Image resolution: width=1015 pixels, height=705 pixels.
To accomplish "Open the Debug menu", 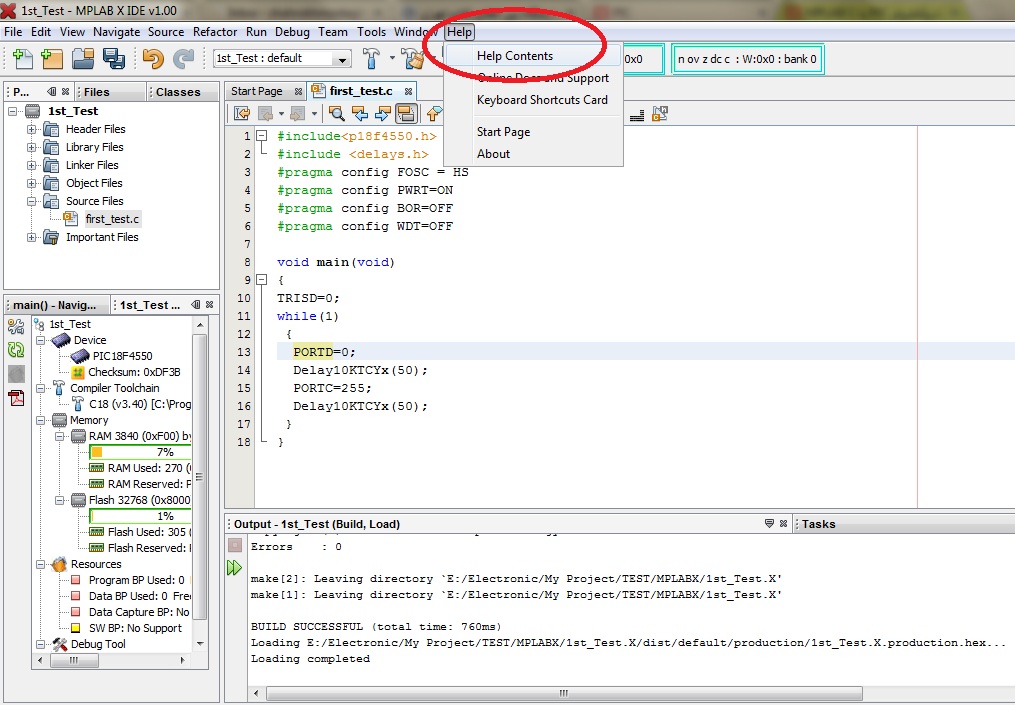I will pyautogui.click(x=292, y=32).
